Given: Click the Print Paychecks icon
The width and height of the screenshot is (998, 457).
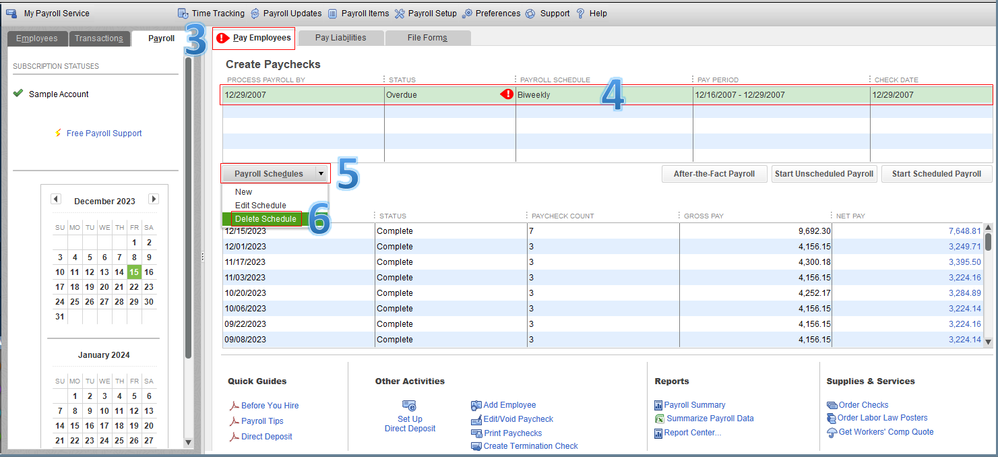Looking at the screenshot, I should coord(476,433).
